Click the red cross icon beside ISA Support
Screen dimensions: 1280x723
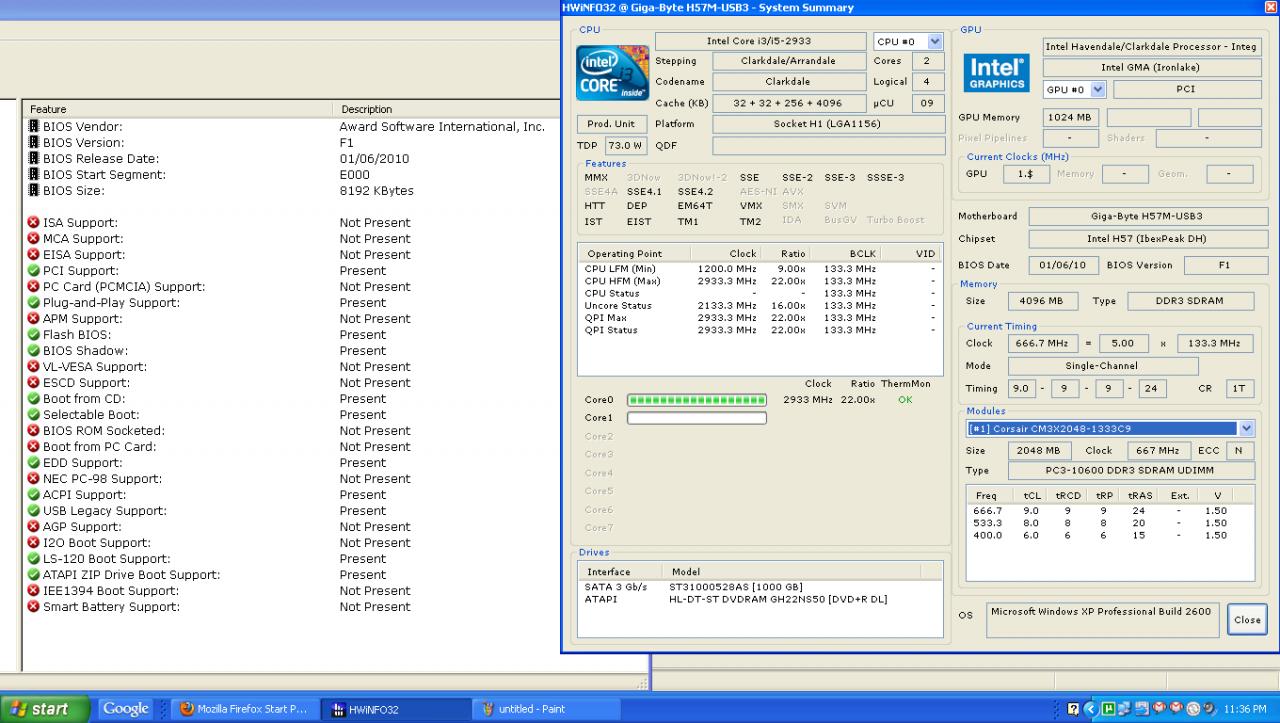(x=34, y=223)
